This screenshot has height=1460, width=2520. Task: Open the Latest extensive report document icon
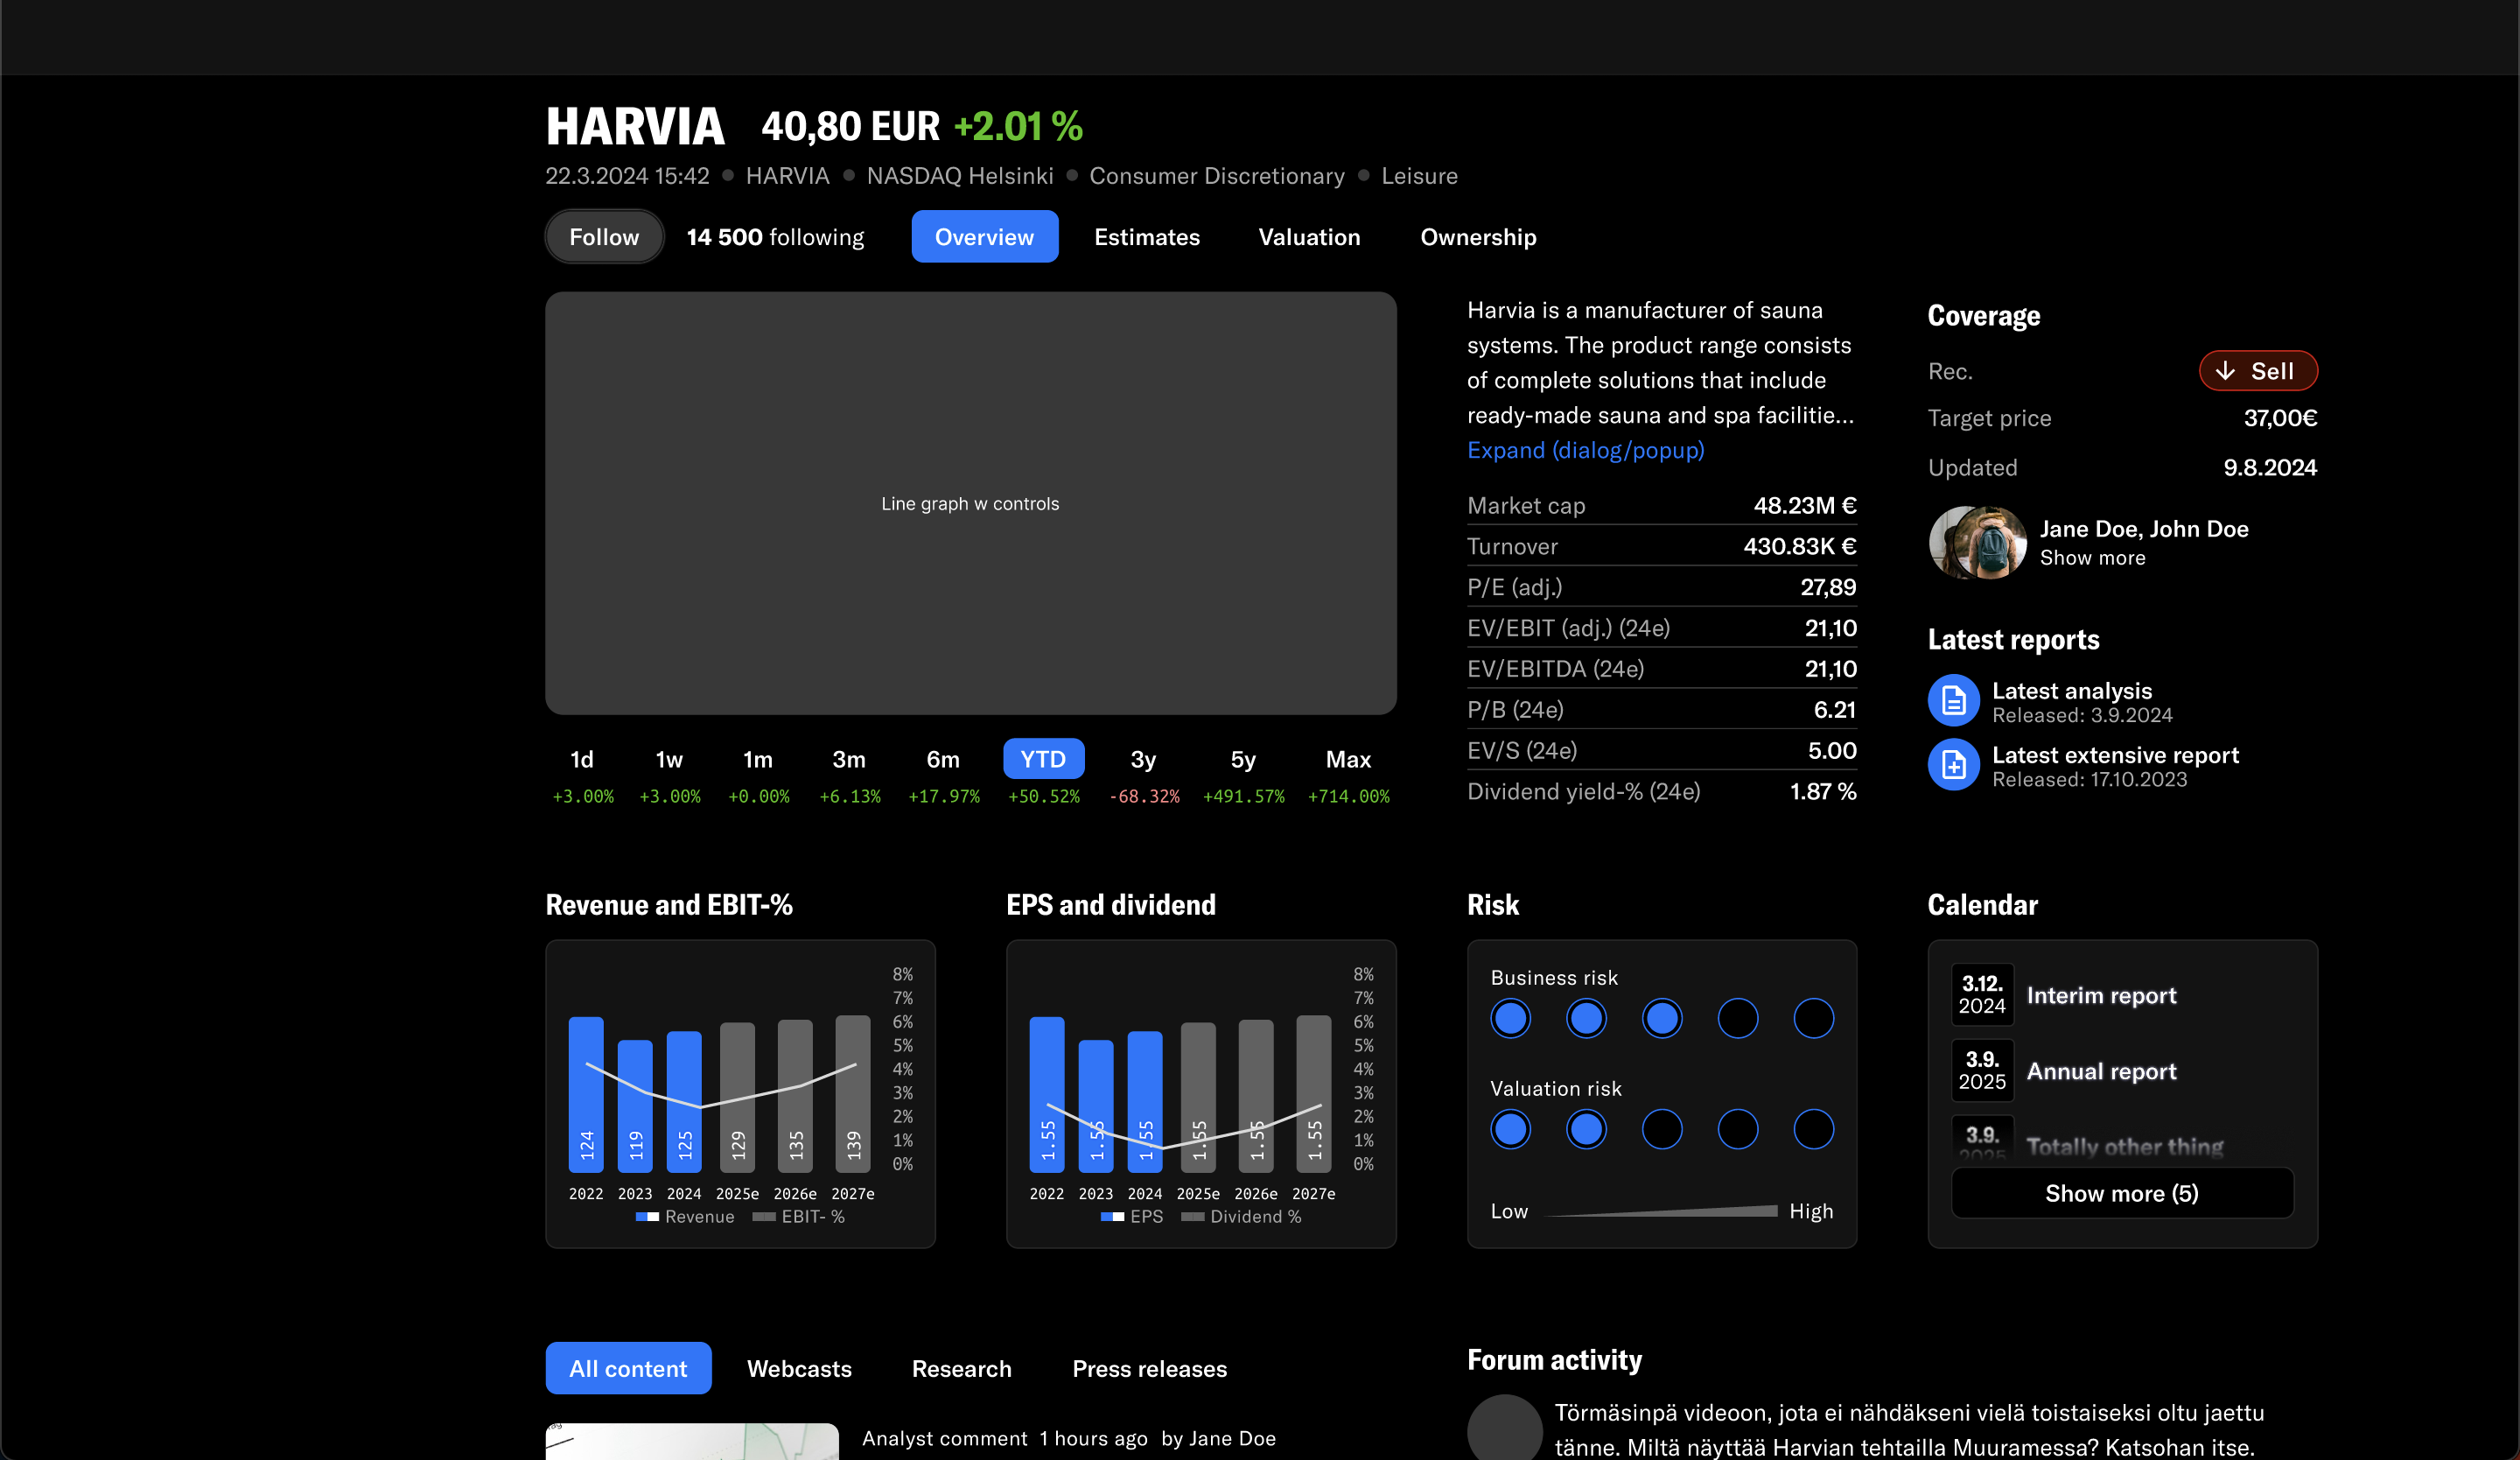[1953, 765]
